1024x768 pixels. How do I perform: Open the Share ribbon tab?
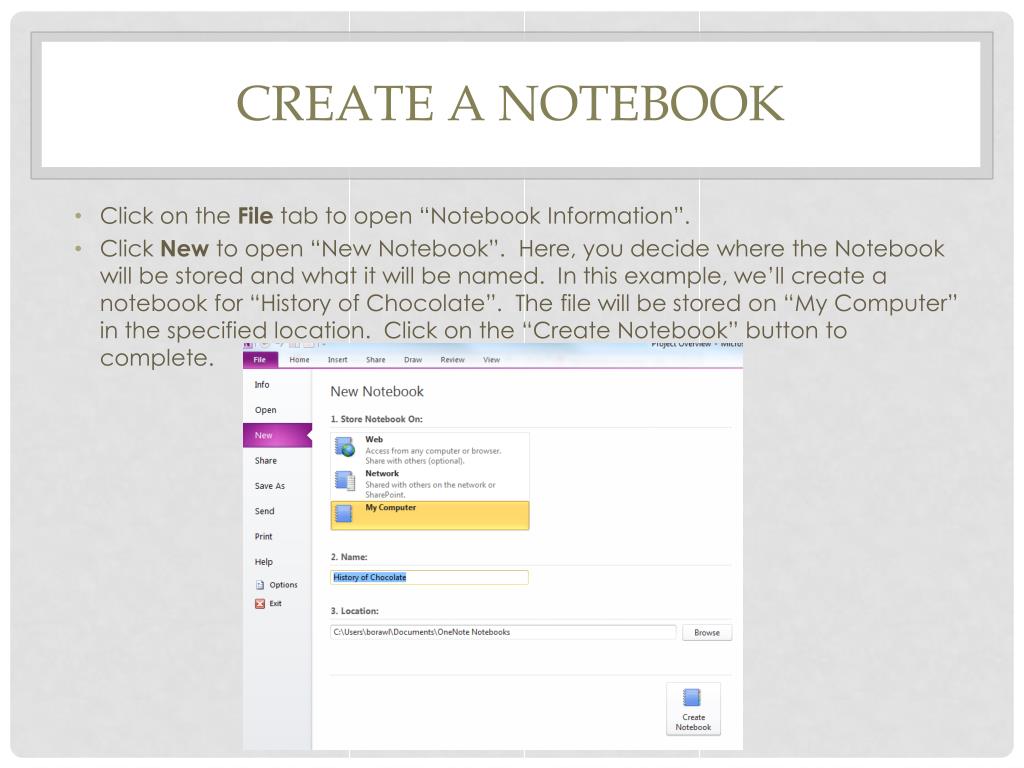click(x=376, y=360)
